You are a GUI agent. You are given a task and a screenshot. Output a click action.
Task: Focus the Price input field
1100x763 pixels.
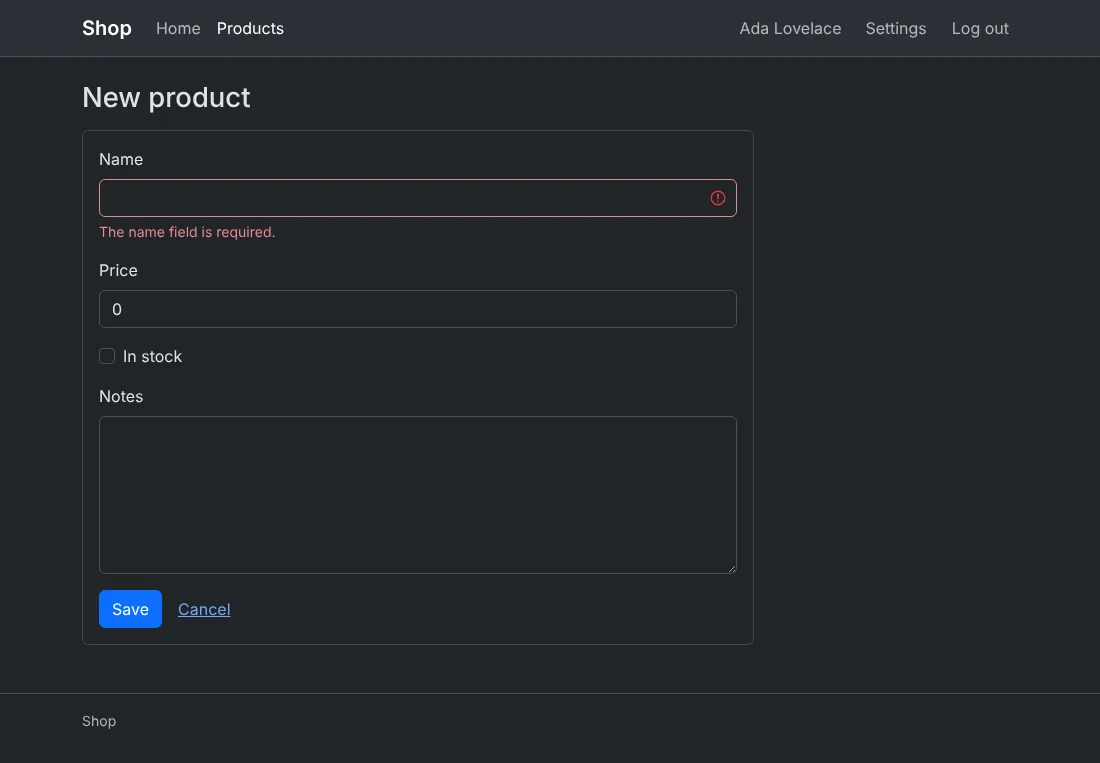(x=417, y=309)
